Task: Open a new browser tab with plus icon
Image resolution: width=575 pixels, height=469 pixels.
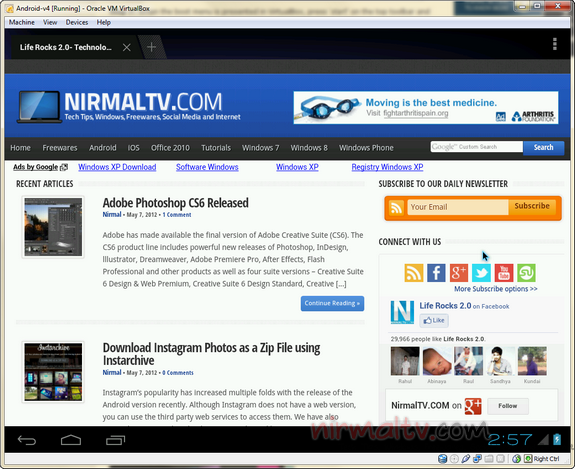Action: (x=151, y=47)
